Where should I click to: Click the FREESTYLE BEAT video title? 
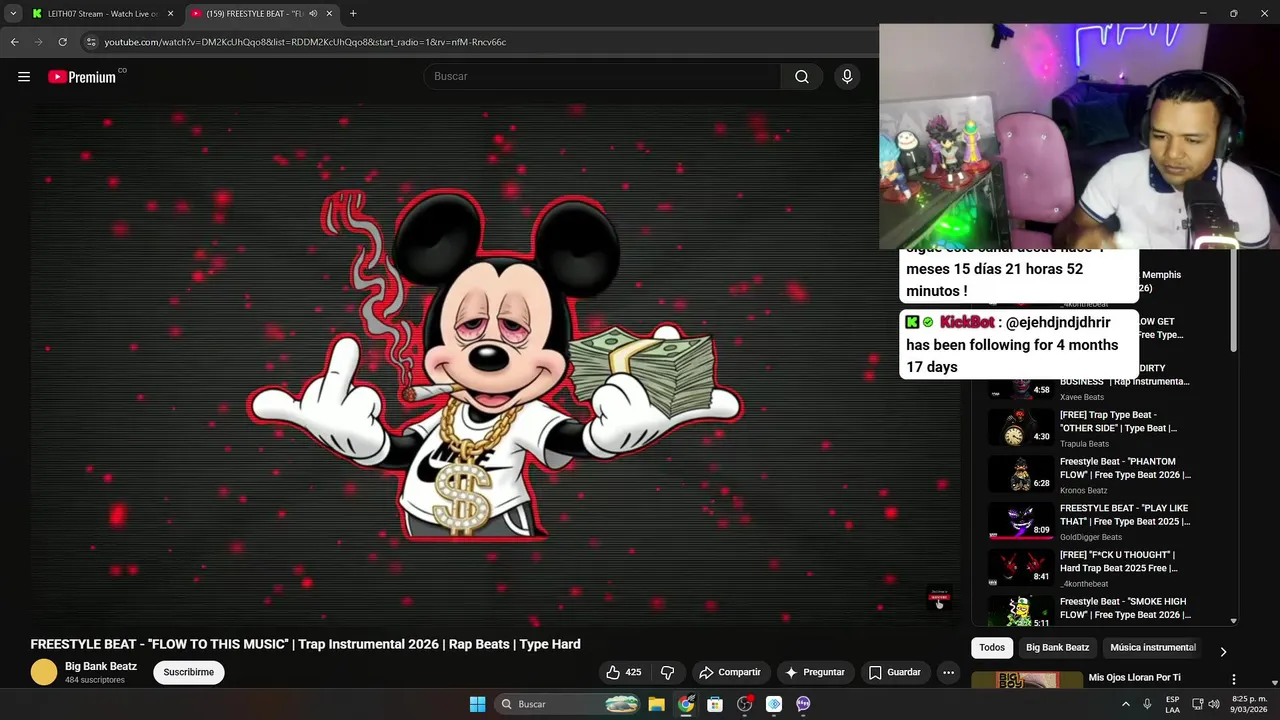305,644
